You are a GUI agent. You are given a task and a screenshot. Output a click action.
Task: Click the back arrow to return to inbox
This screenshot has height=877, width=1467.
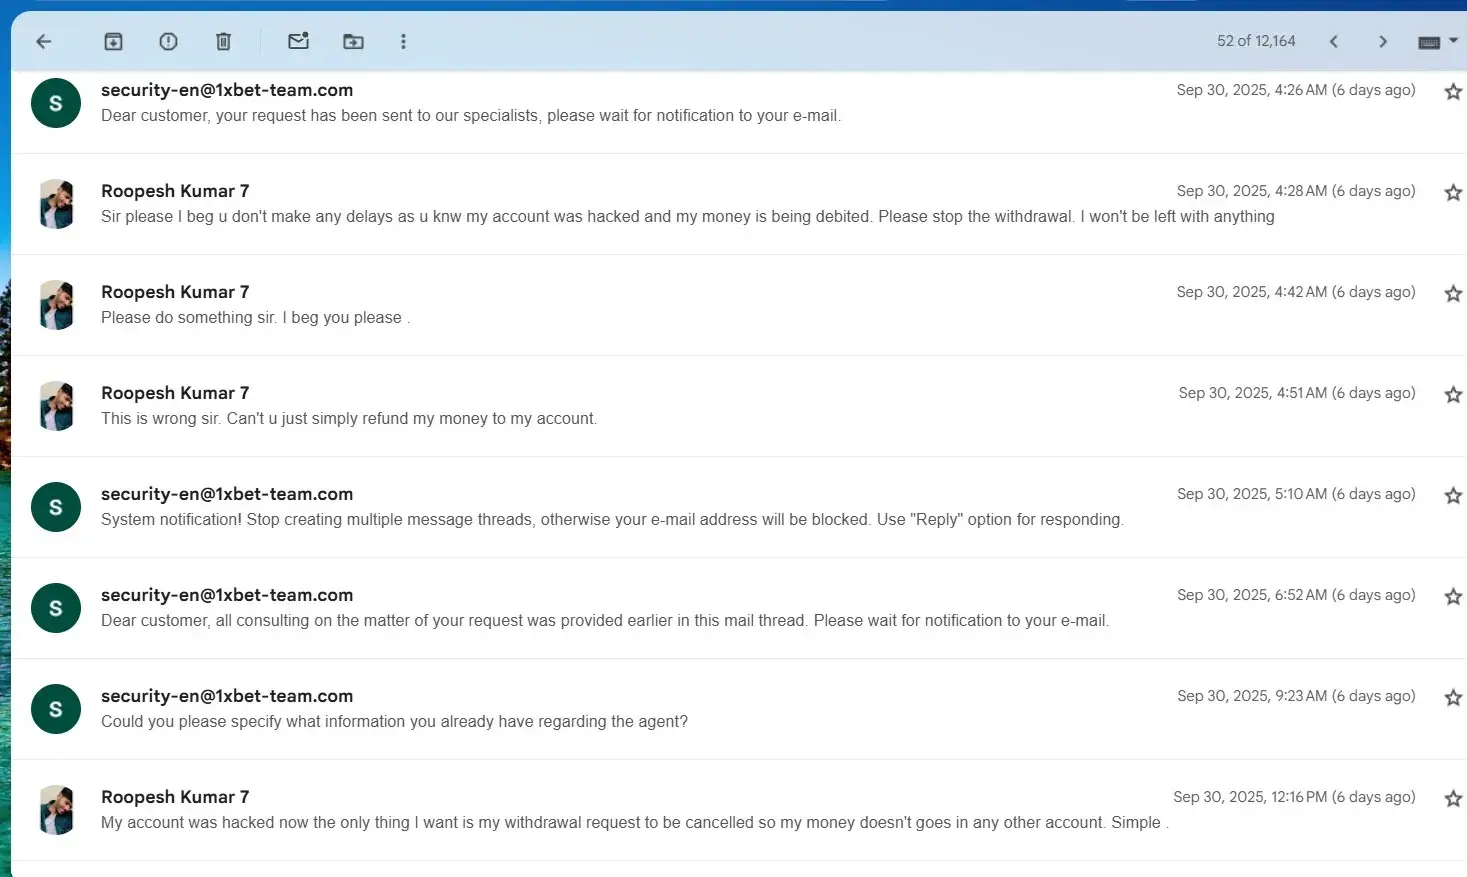[43, 41]
